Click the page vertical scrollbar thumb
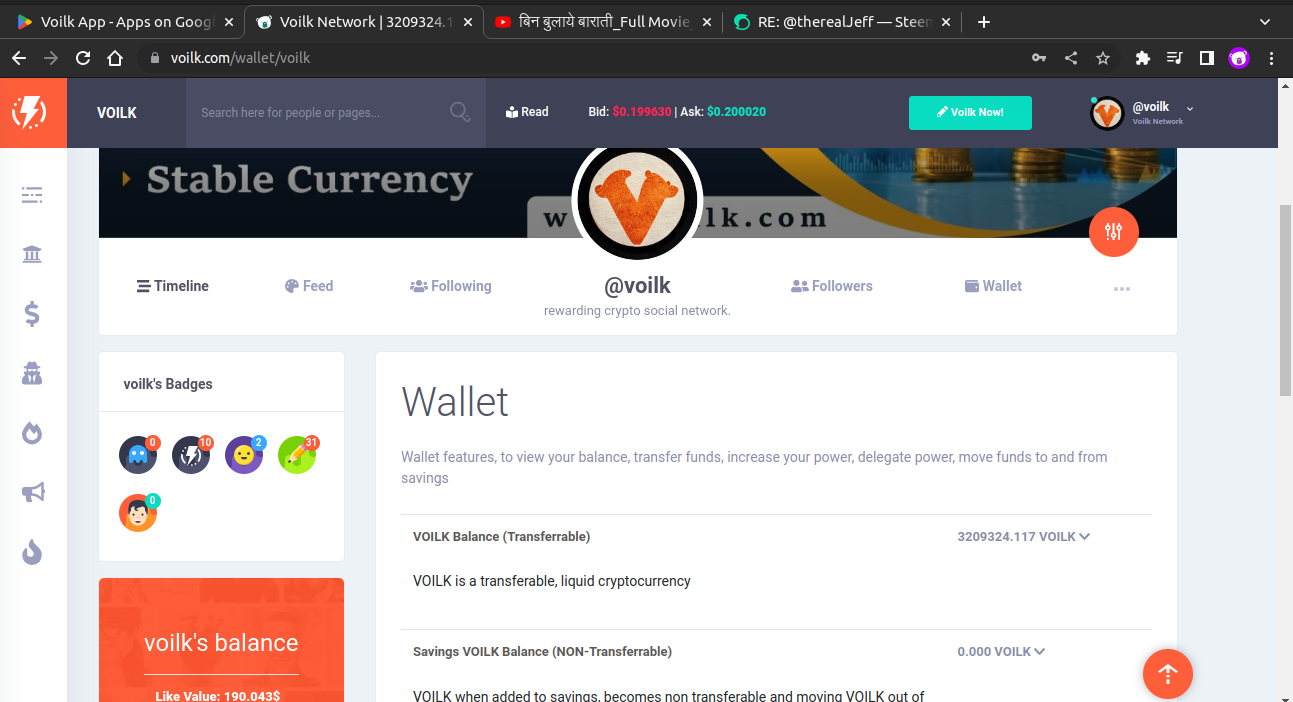Image resolution: width=1293 pixels, height=702 pixels. click(1286, 300)
